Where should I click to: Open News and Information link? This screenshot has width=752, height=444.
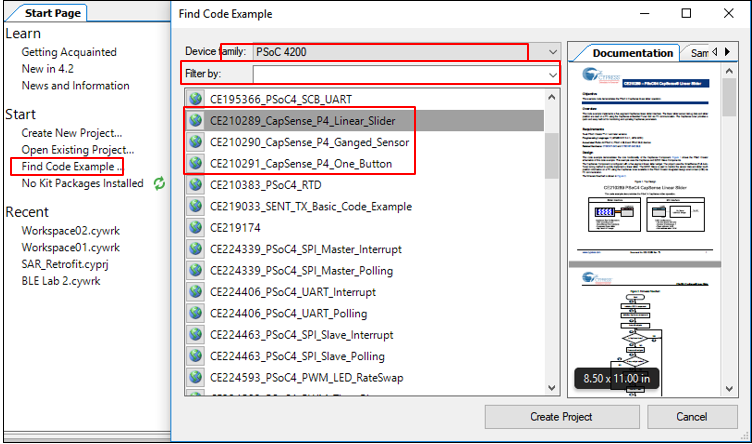point(75,85)
